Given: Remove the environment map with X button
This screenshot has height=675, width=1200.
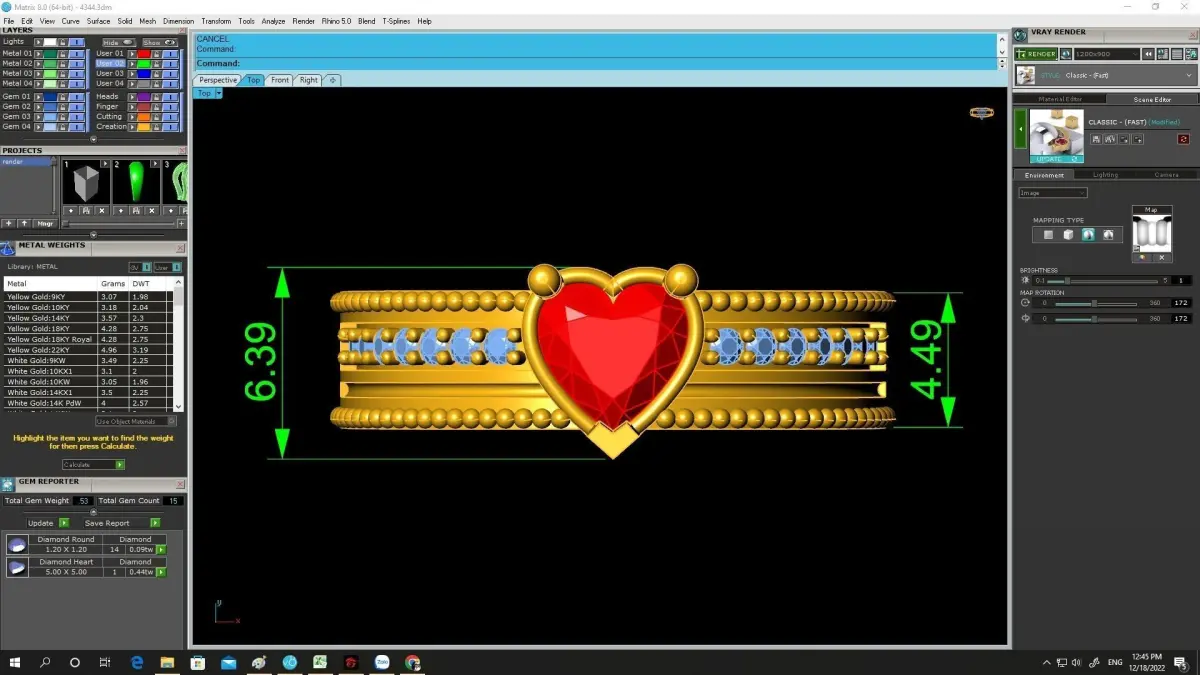Looking at the screenshot, I should point(1161,258).
